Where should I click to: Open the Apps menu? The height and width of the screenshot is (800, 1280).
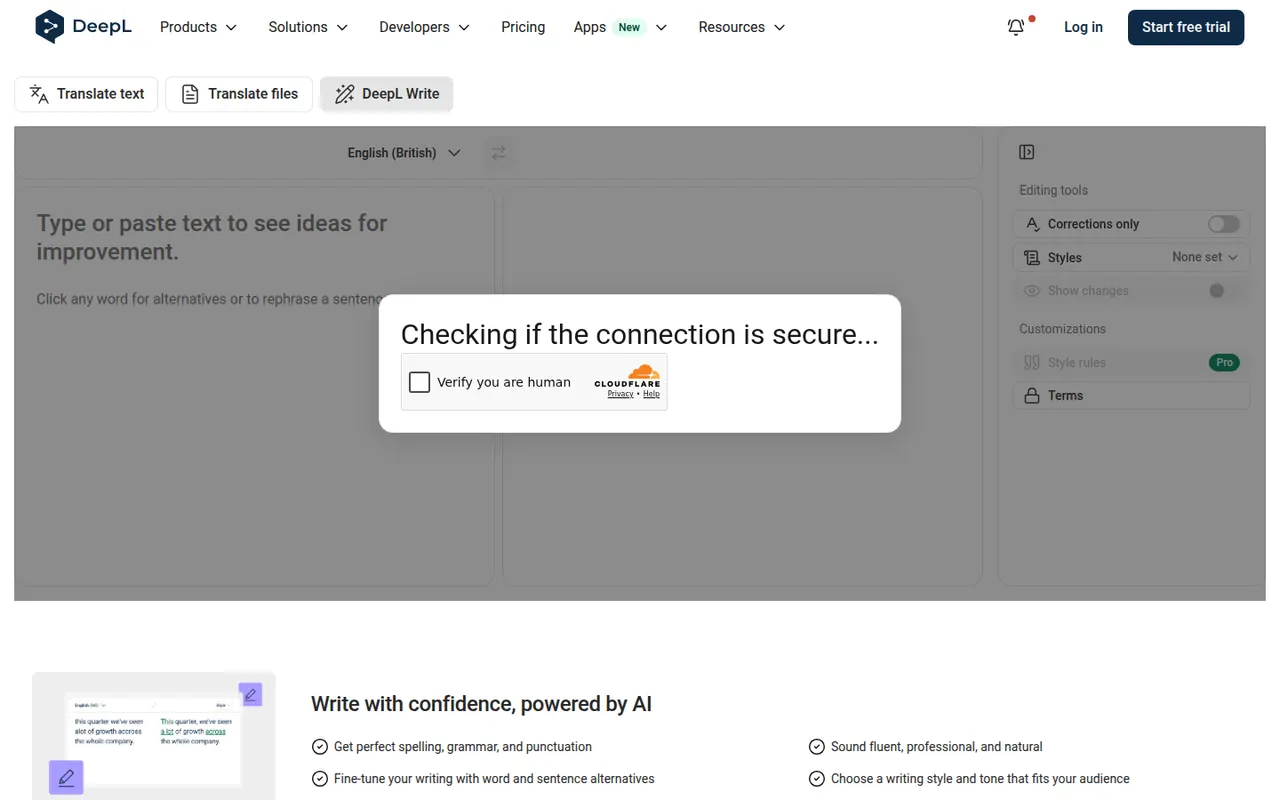(620, 27)
